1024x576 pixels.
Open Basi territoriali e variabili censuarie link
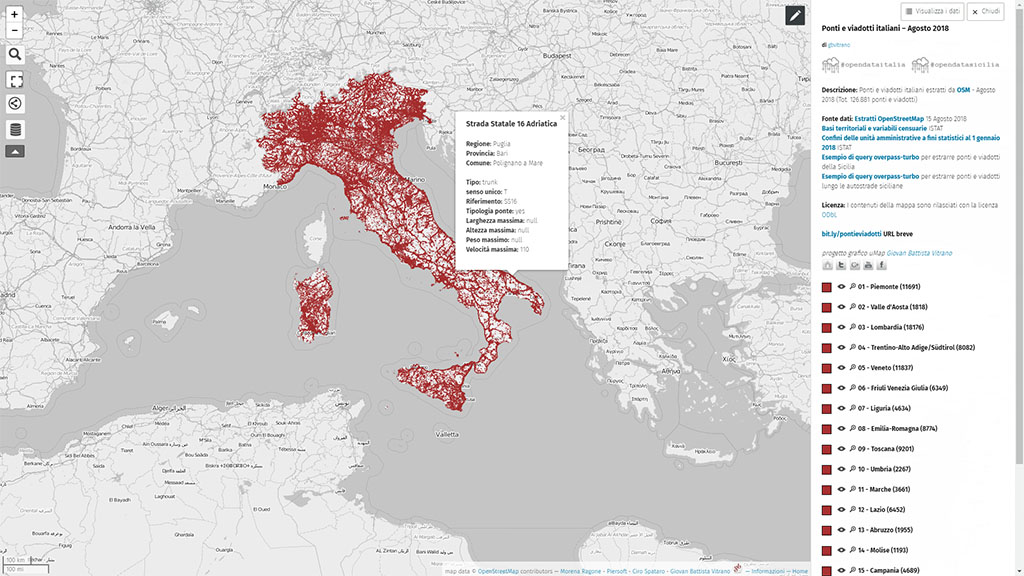click(874, 129)
